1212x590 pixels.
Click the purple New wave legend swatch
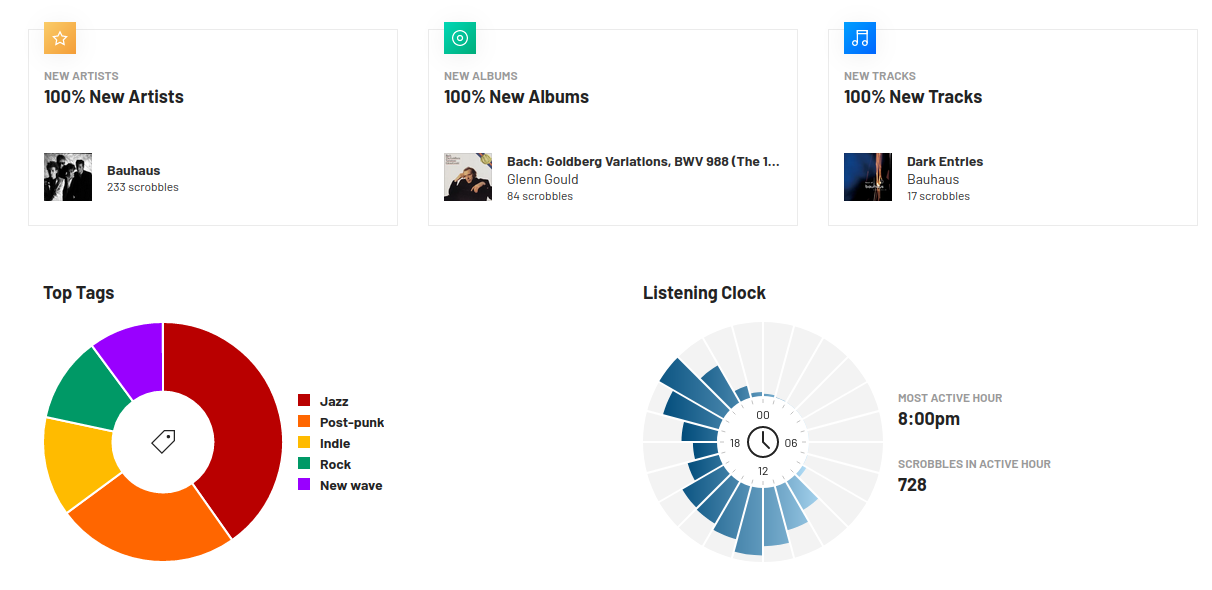(304, 485)
